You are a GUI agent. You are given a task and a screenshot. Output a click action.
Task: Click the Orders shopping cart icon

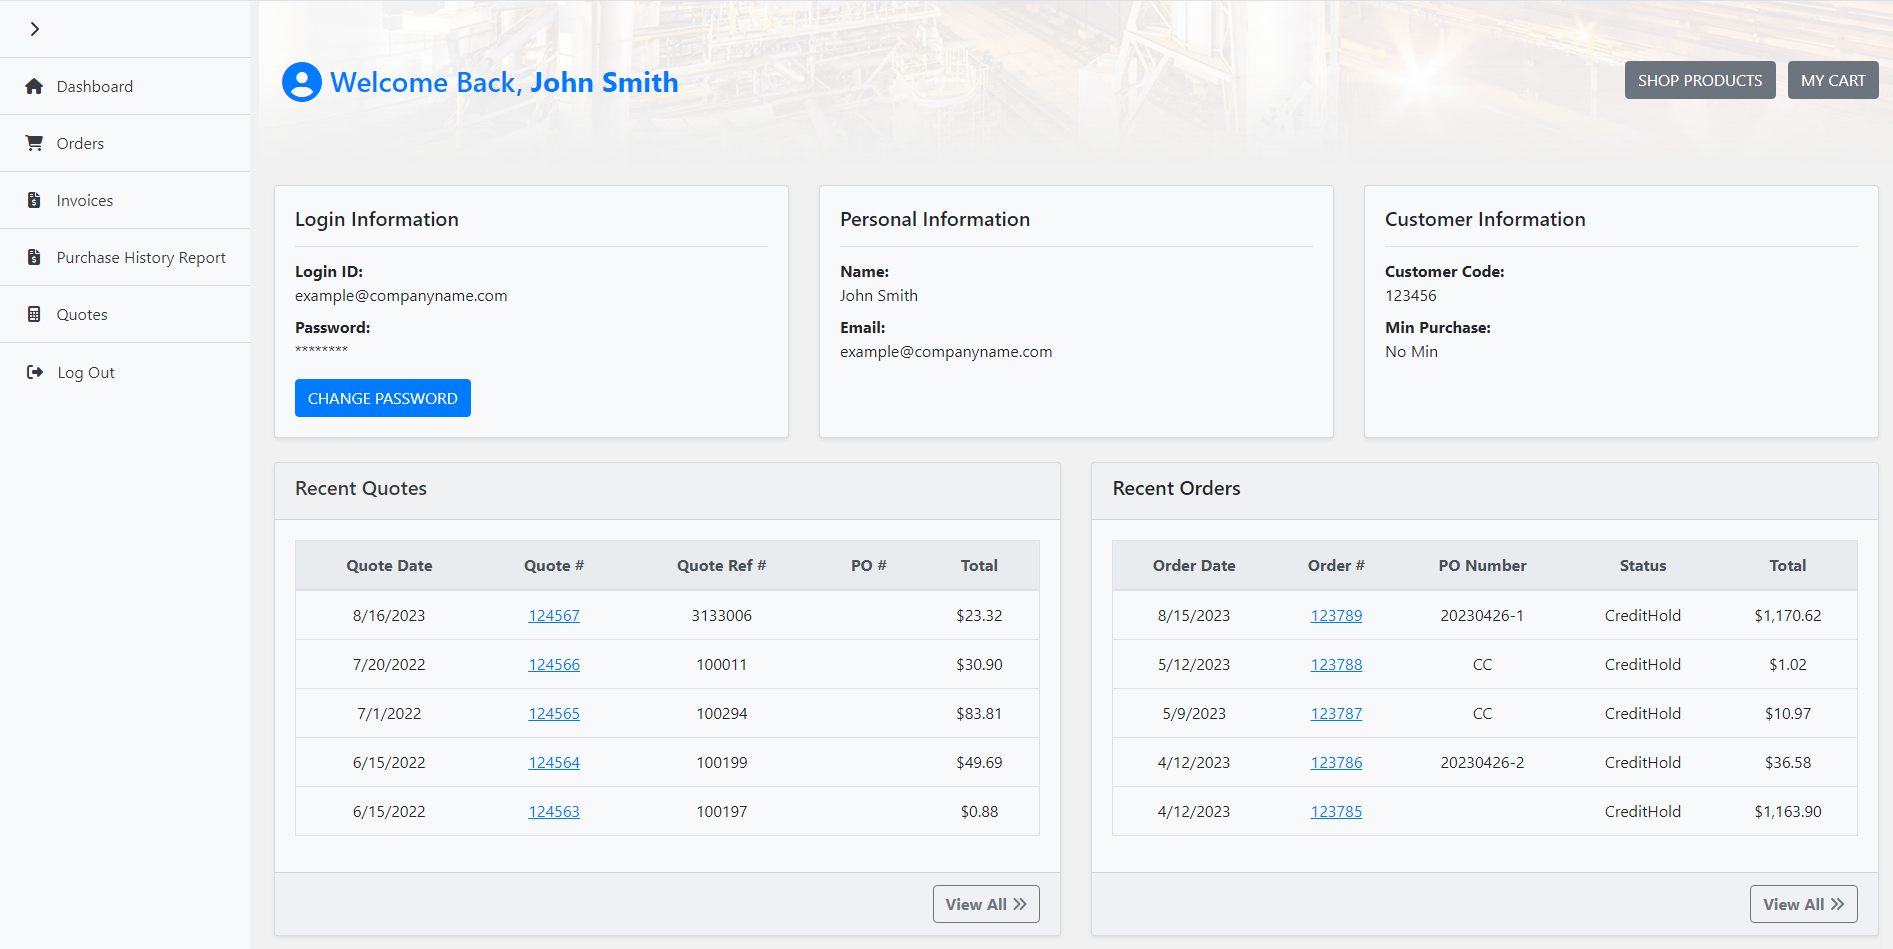click(34, 143)
